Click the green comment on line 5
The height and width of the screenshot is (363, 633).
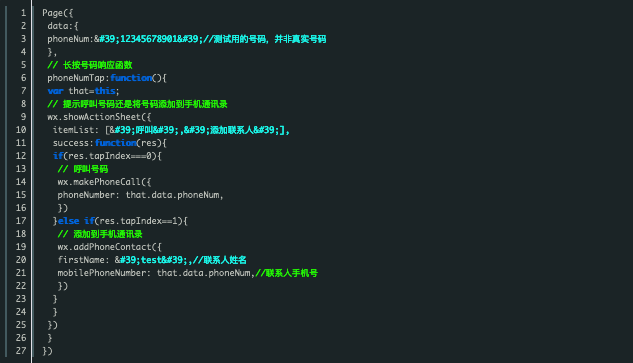(90, 65)
